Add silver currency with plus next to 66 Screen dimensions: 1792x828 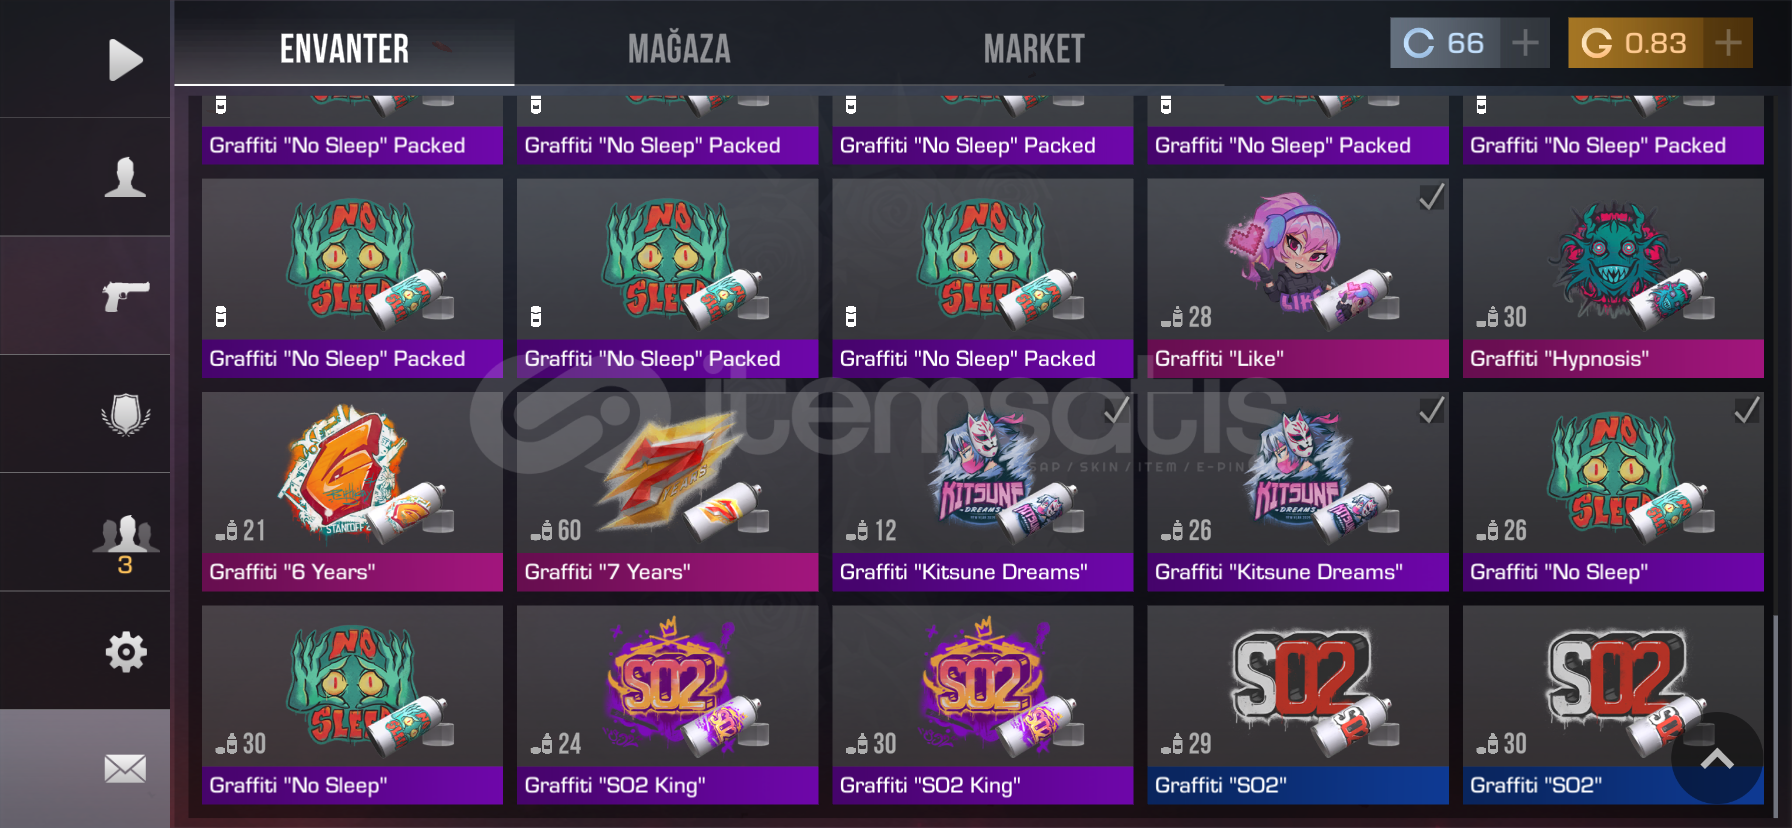[1525, 43]
